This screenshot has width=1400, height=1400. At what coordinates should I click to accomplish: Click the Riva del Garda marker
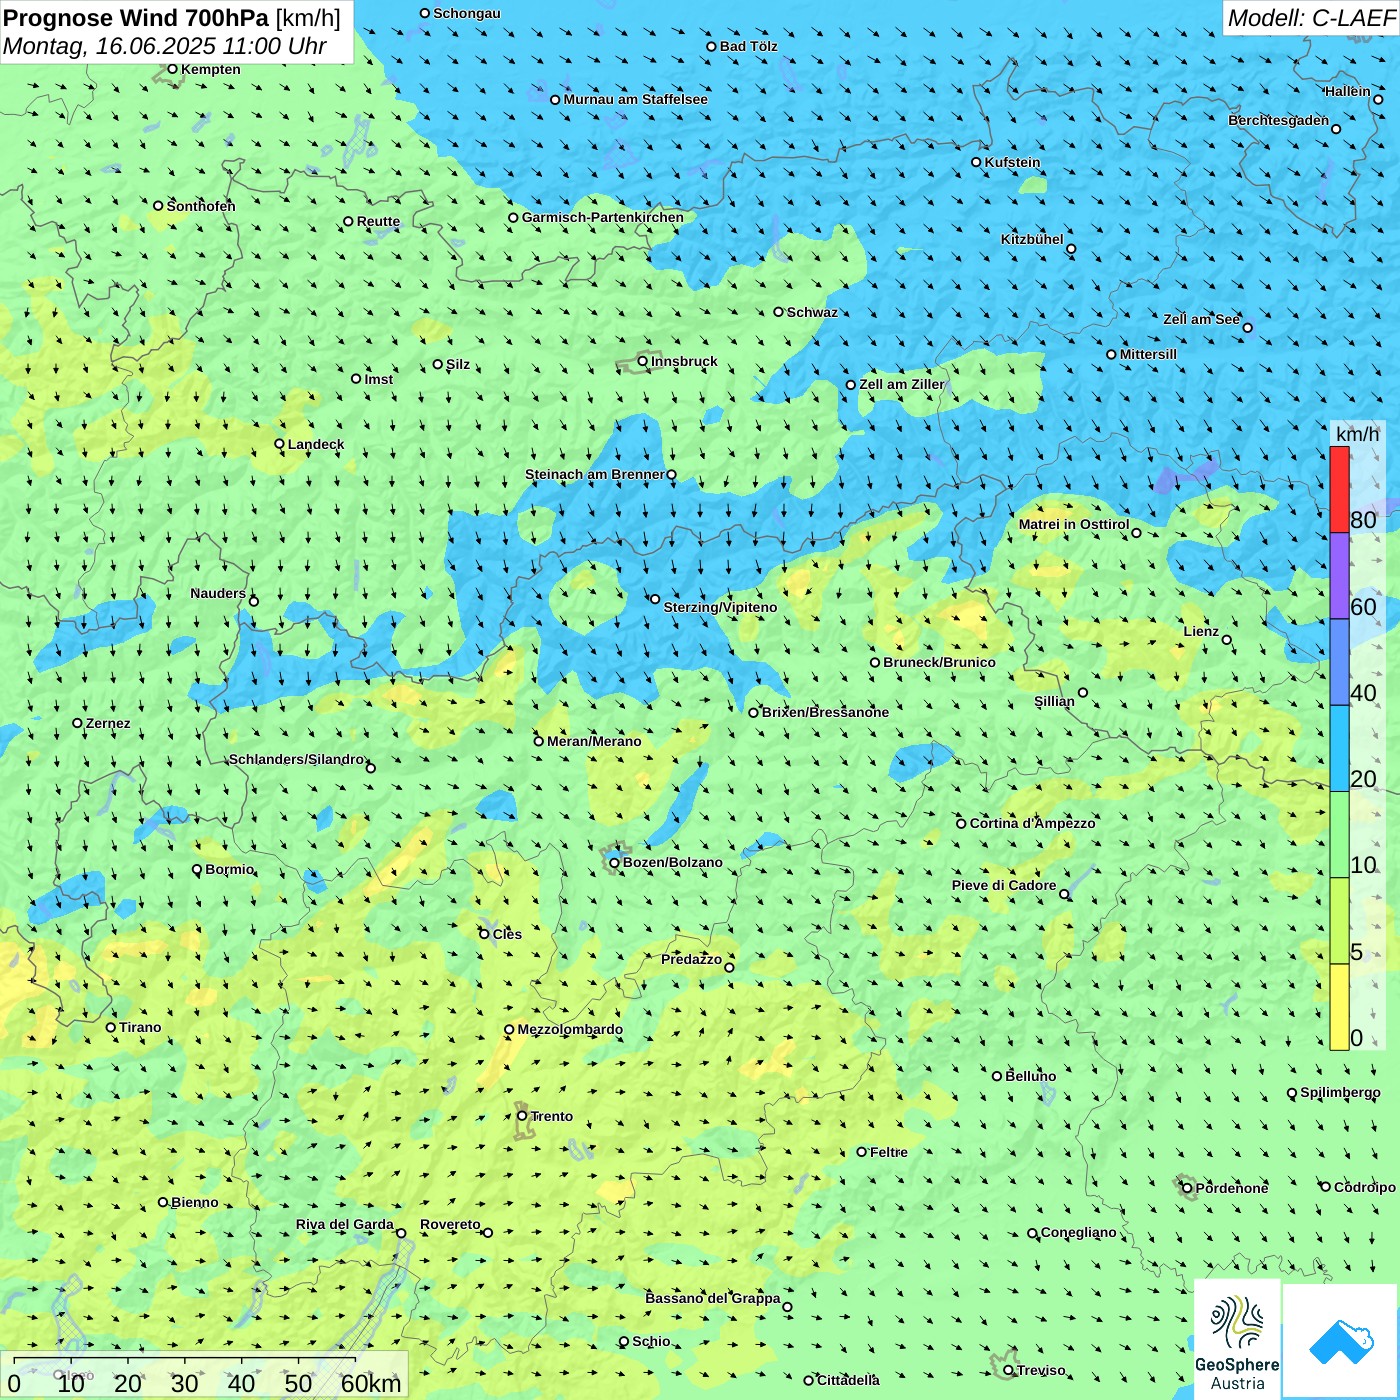pyautogui.click(x=401, y=1233)
